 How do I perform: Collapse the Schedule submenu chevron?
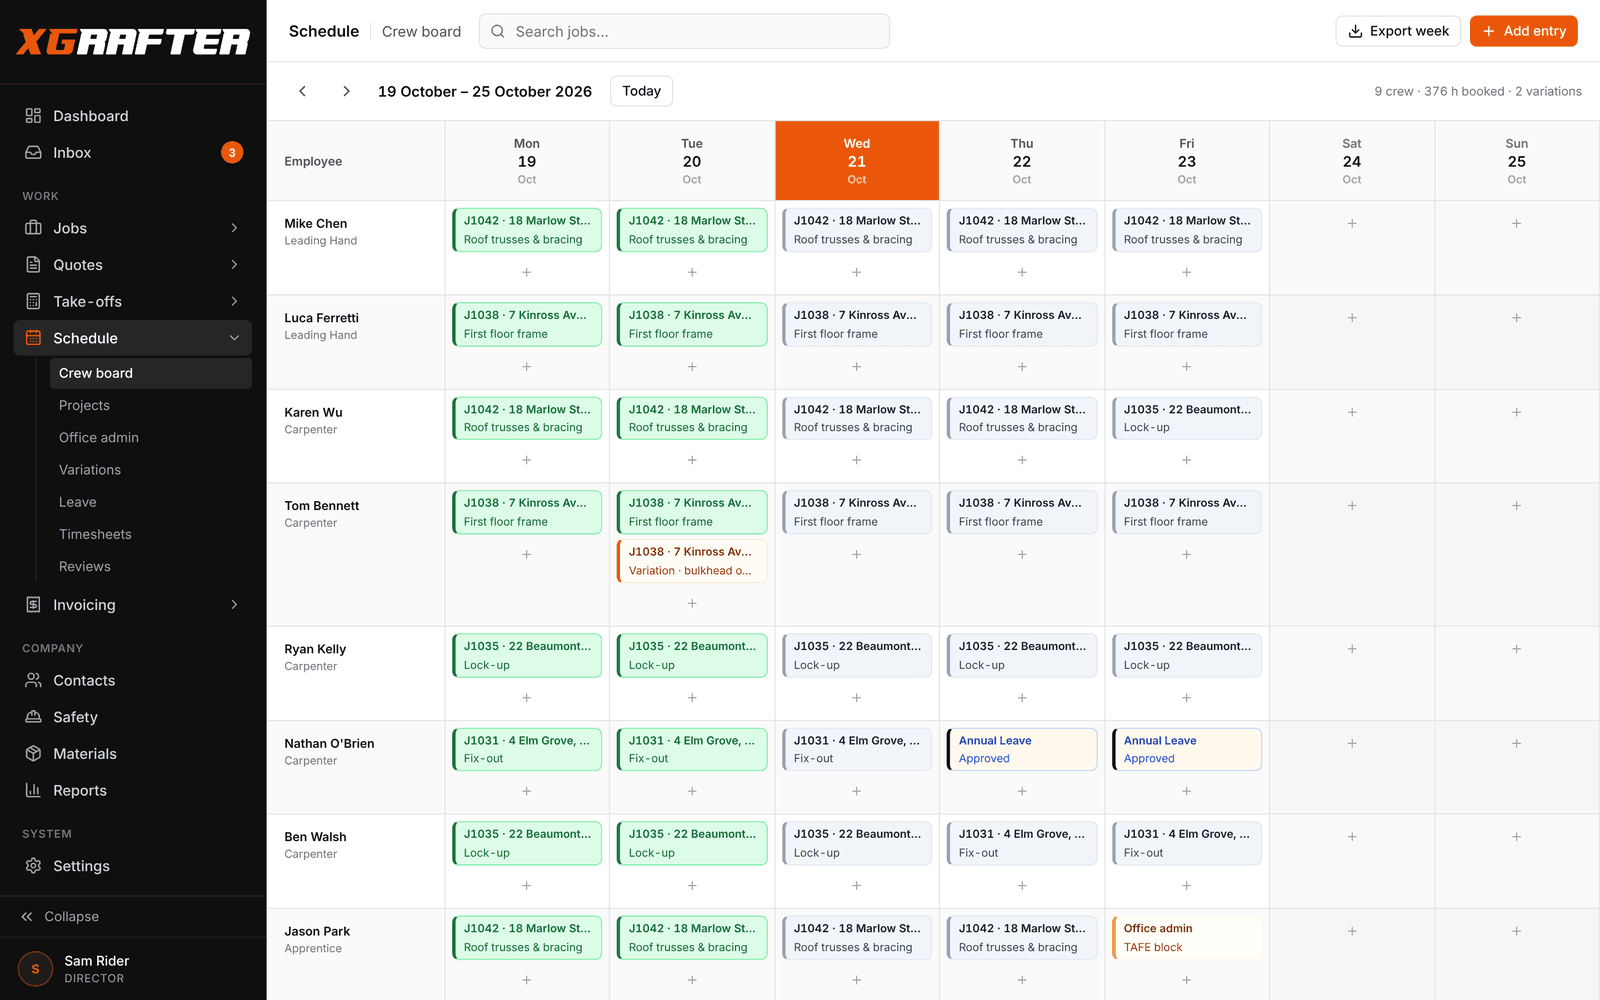(235, 338)
